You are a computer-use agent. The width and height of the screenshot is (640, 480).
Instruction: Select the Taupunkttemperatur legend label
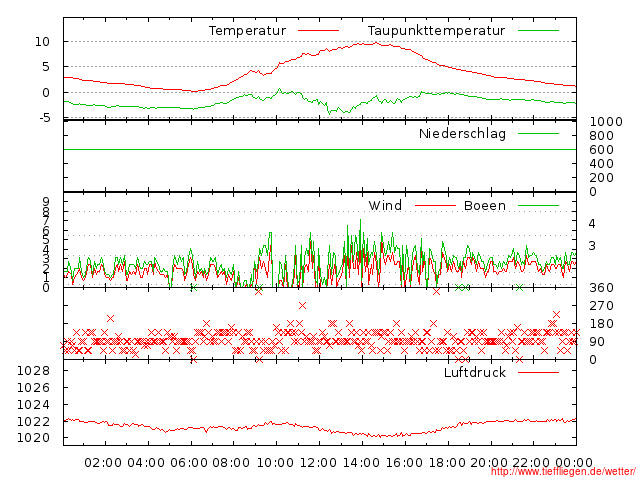[x=435, y=31]
